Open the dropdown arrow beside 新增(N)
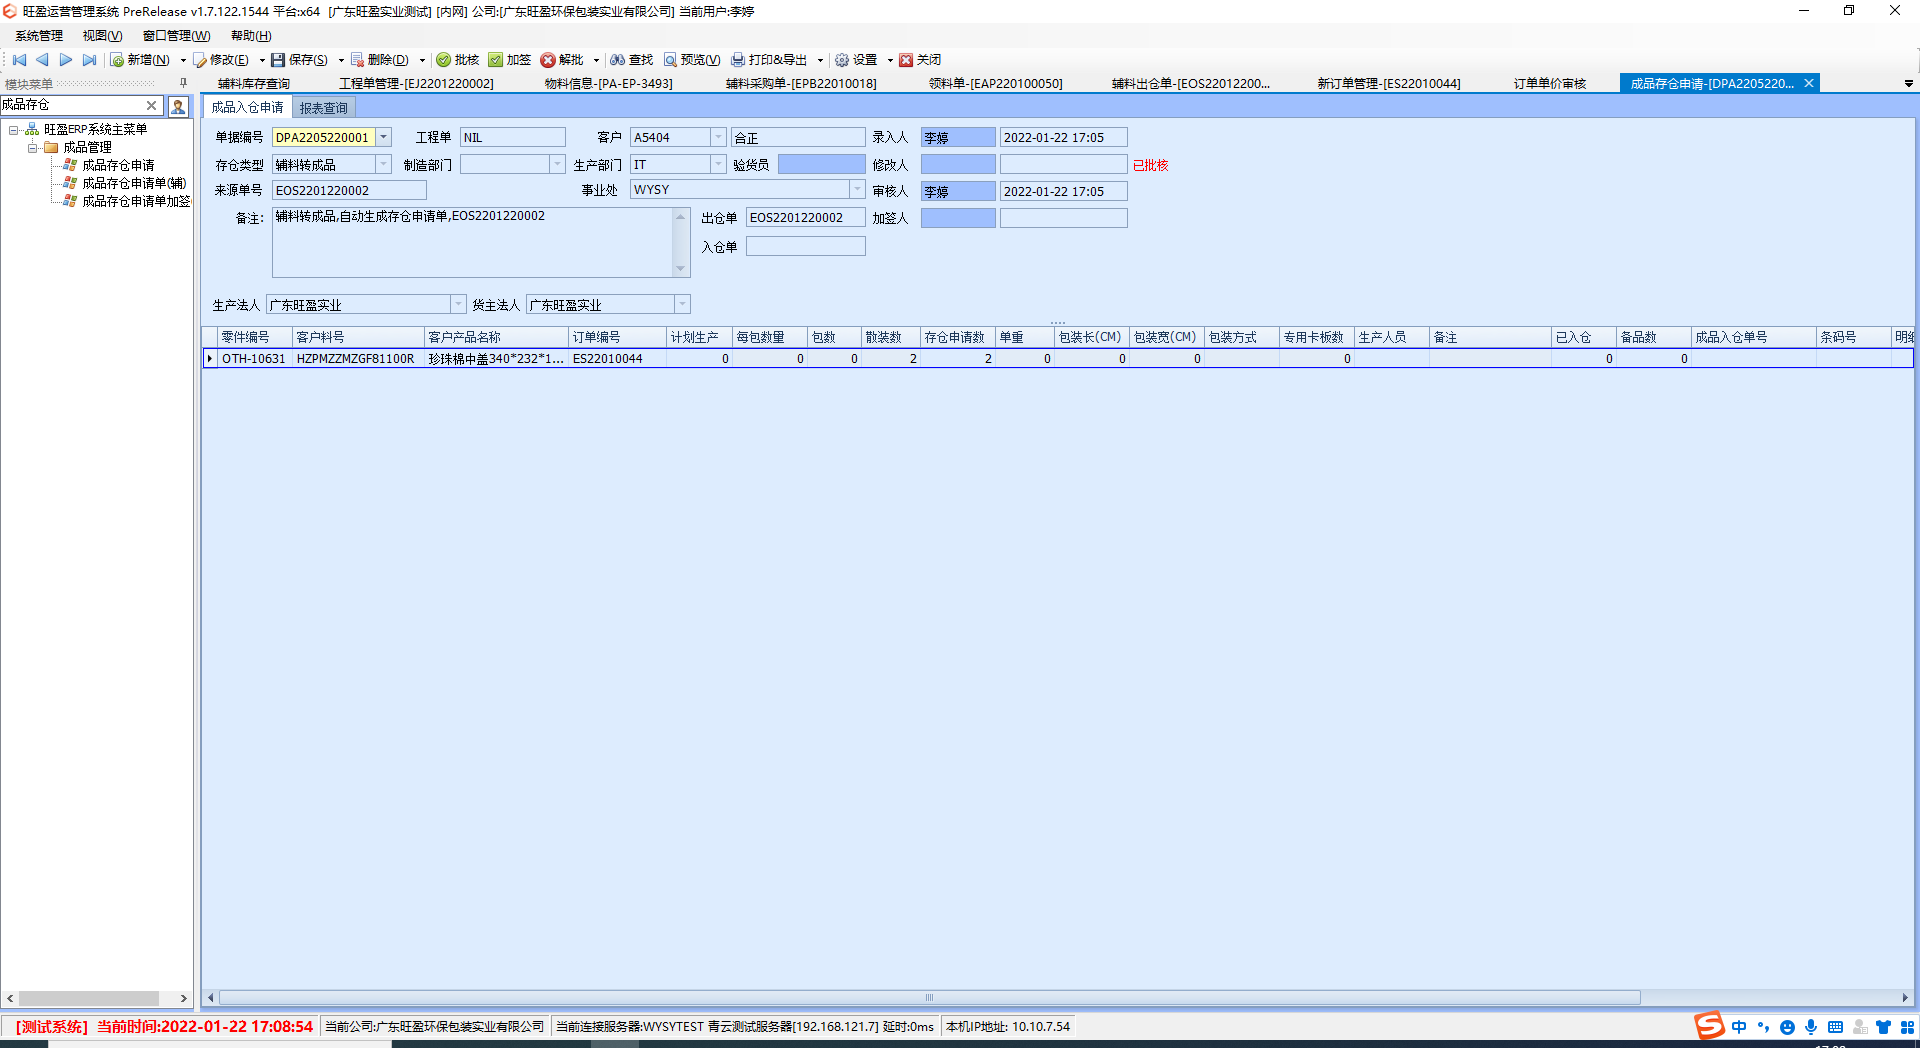1920x1048 pixels. [x=183, y=60]
